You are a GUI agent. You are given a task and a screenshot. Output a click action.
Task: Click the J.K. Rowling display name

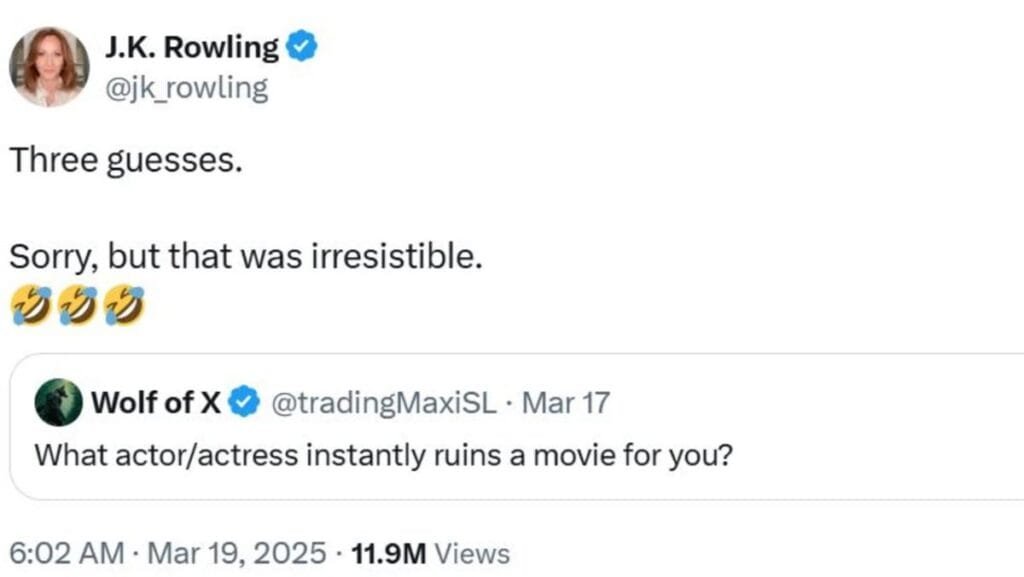click(x=192, y=47)
